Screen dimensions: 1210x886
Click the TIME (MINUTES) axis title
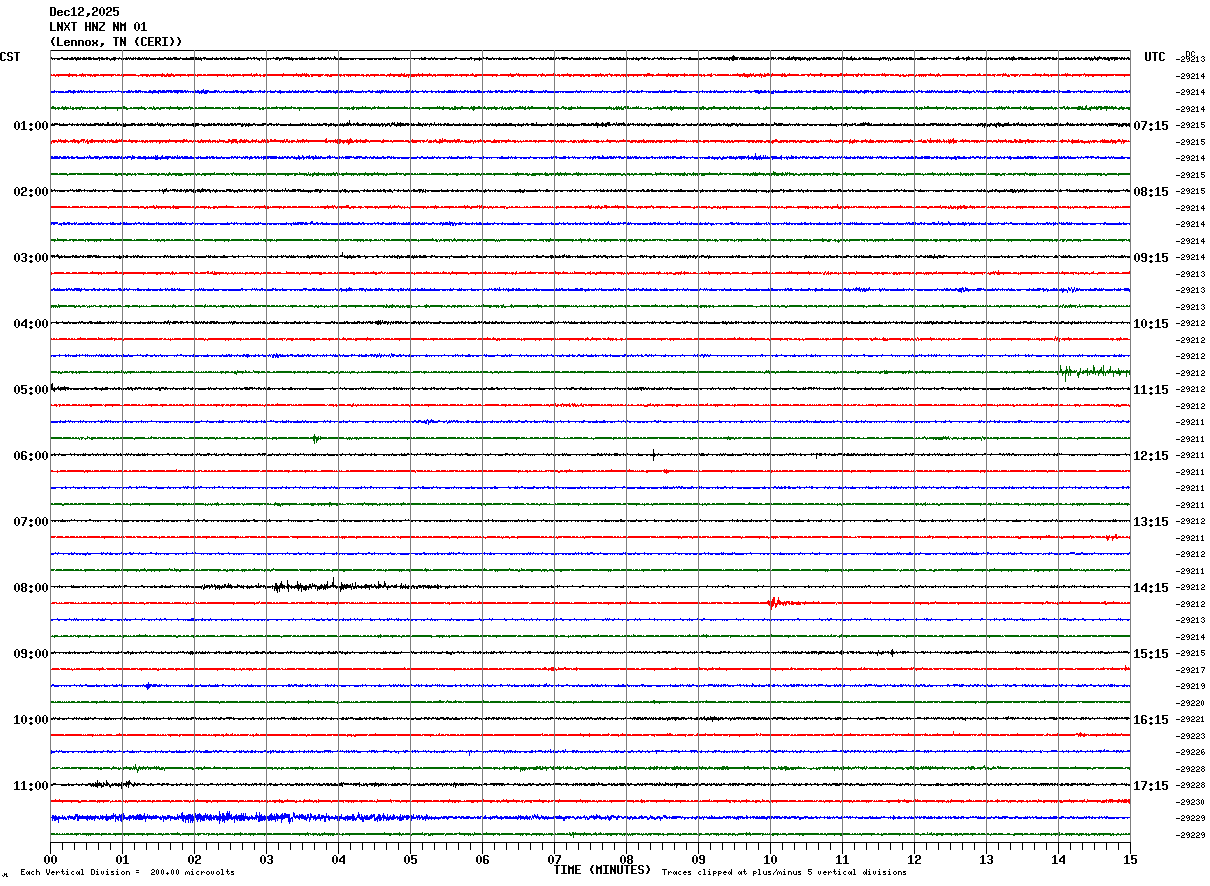(x=602, y=870)
